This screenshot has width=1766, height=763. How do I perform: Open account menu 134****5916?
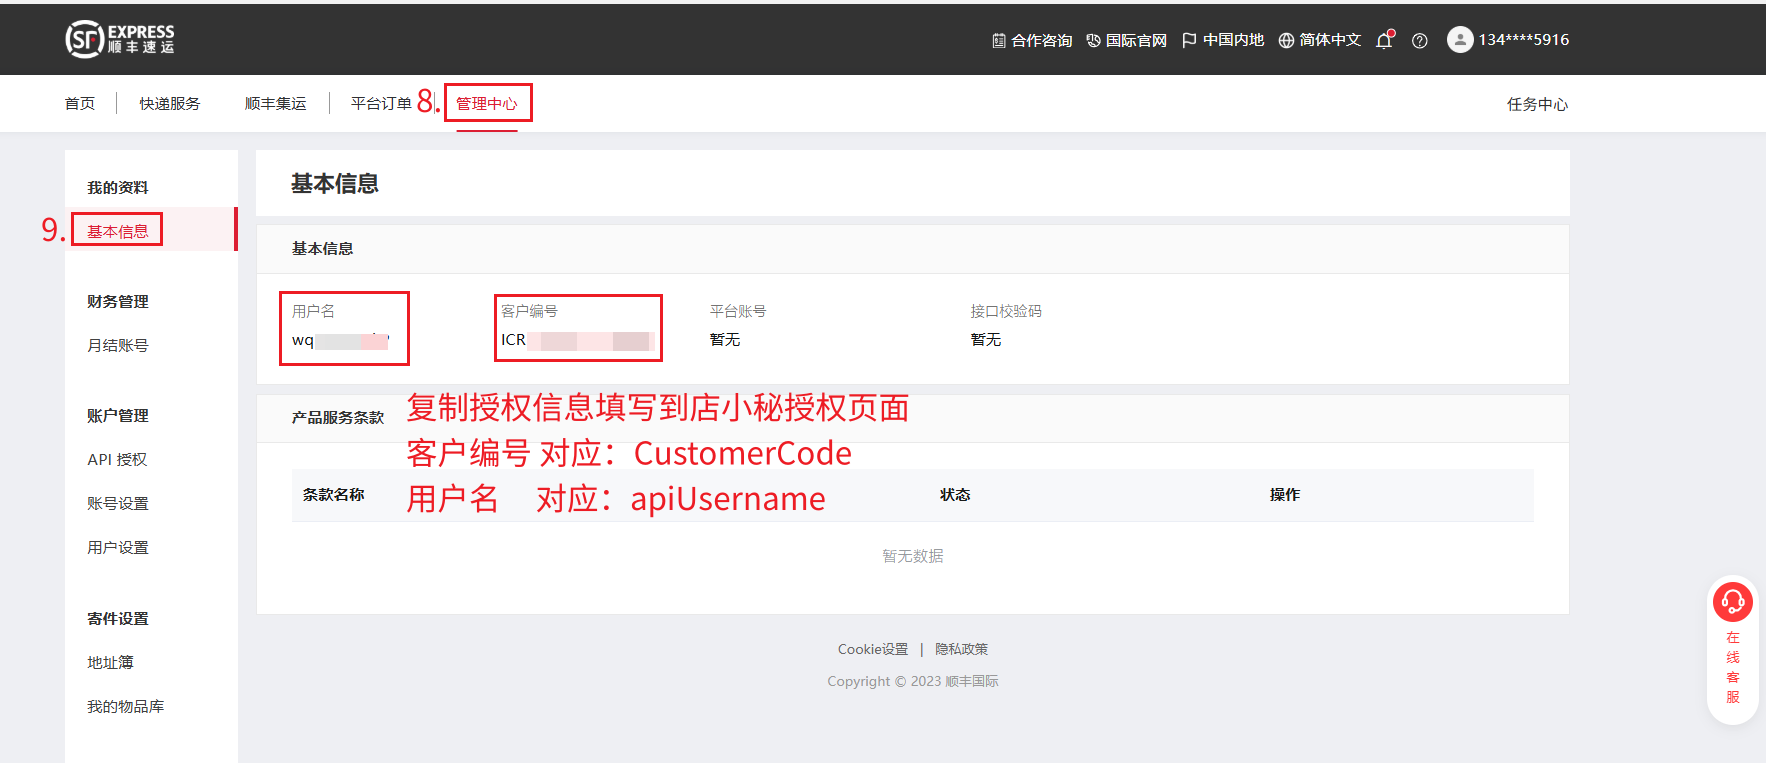coord(1524,40)
